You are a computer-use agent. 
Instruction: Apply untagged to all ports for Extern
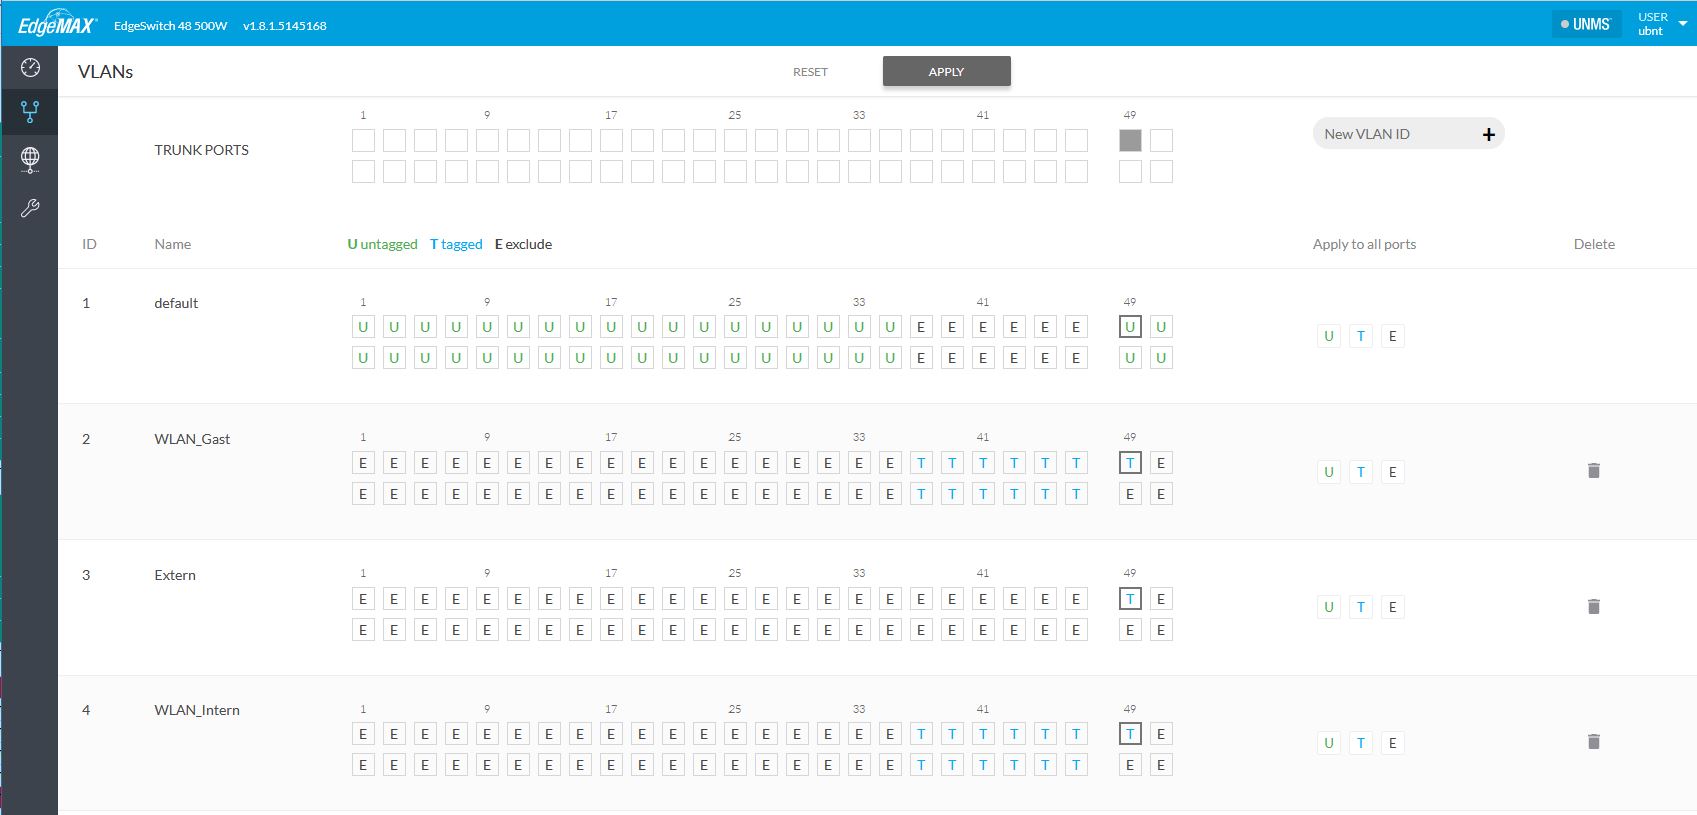coord(1329,607)
